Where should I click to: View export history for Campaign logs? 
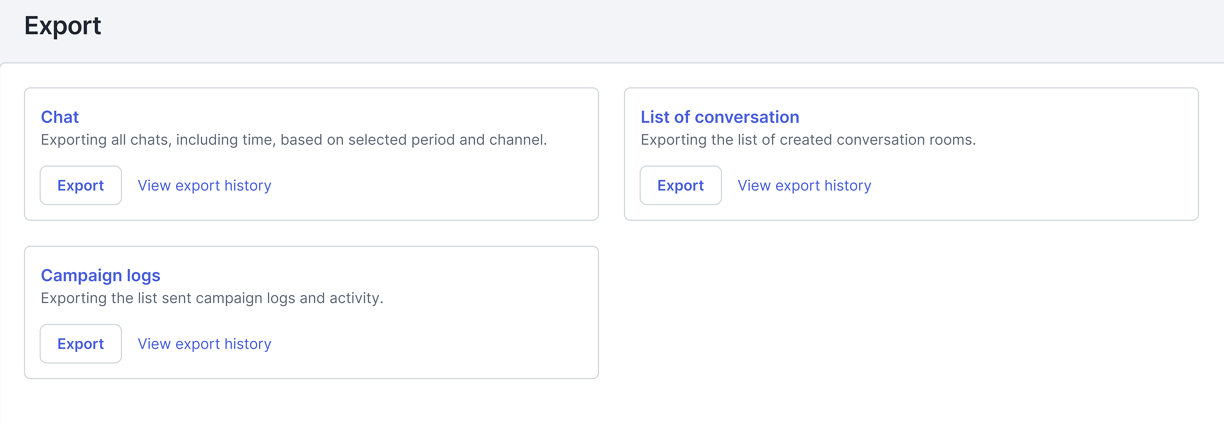tap(204, 344)
